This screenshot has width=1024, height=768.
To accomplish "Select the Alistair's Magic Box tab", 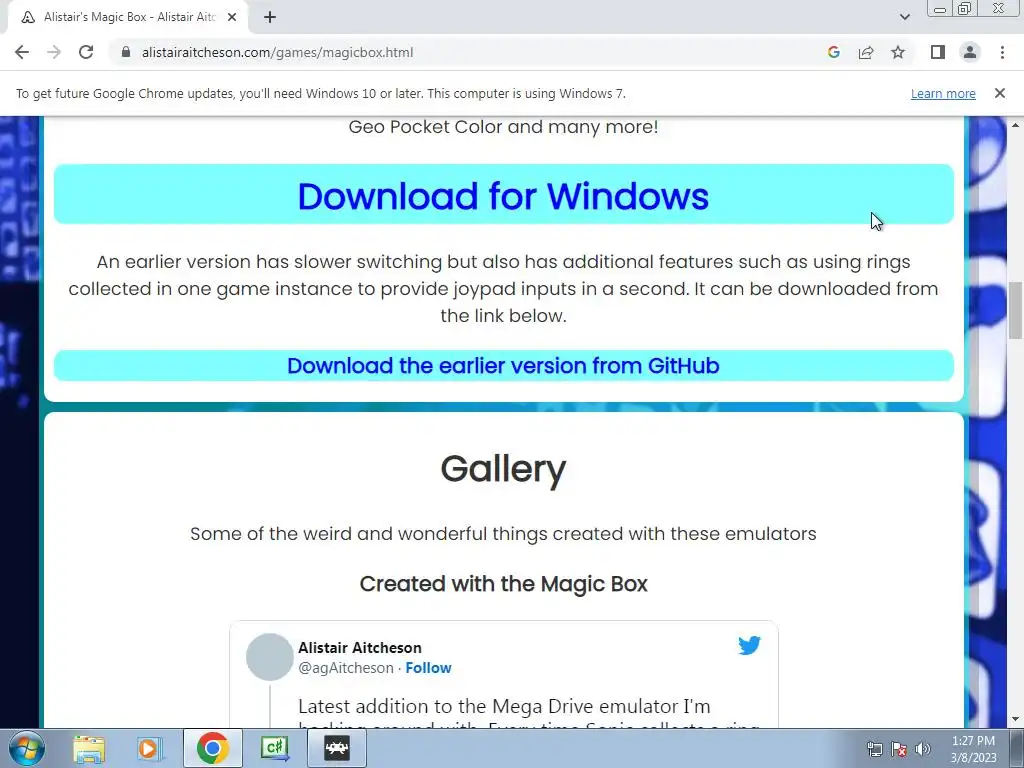I will 128,17.
